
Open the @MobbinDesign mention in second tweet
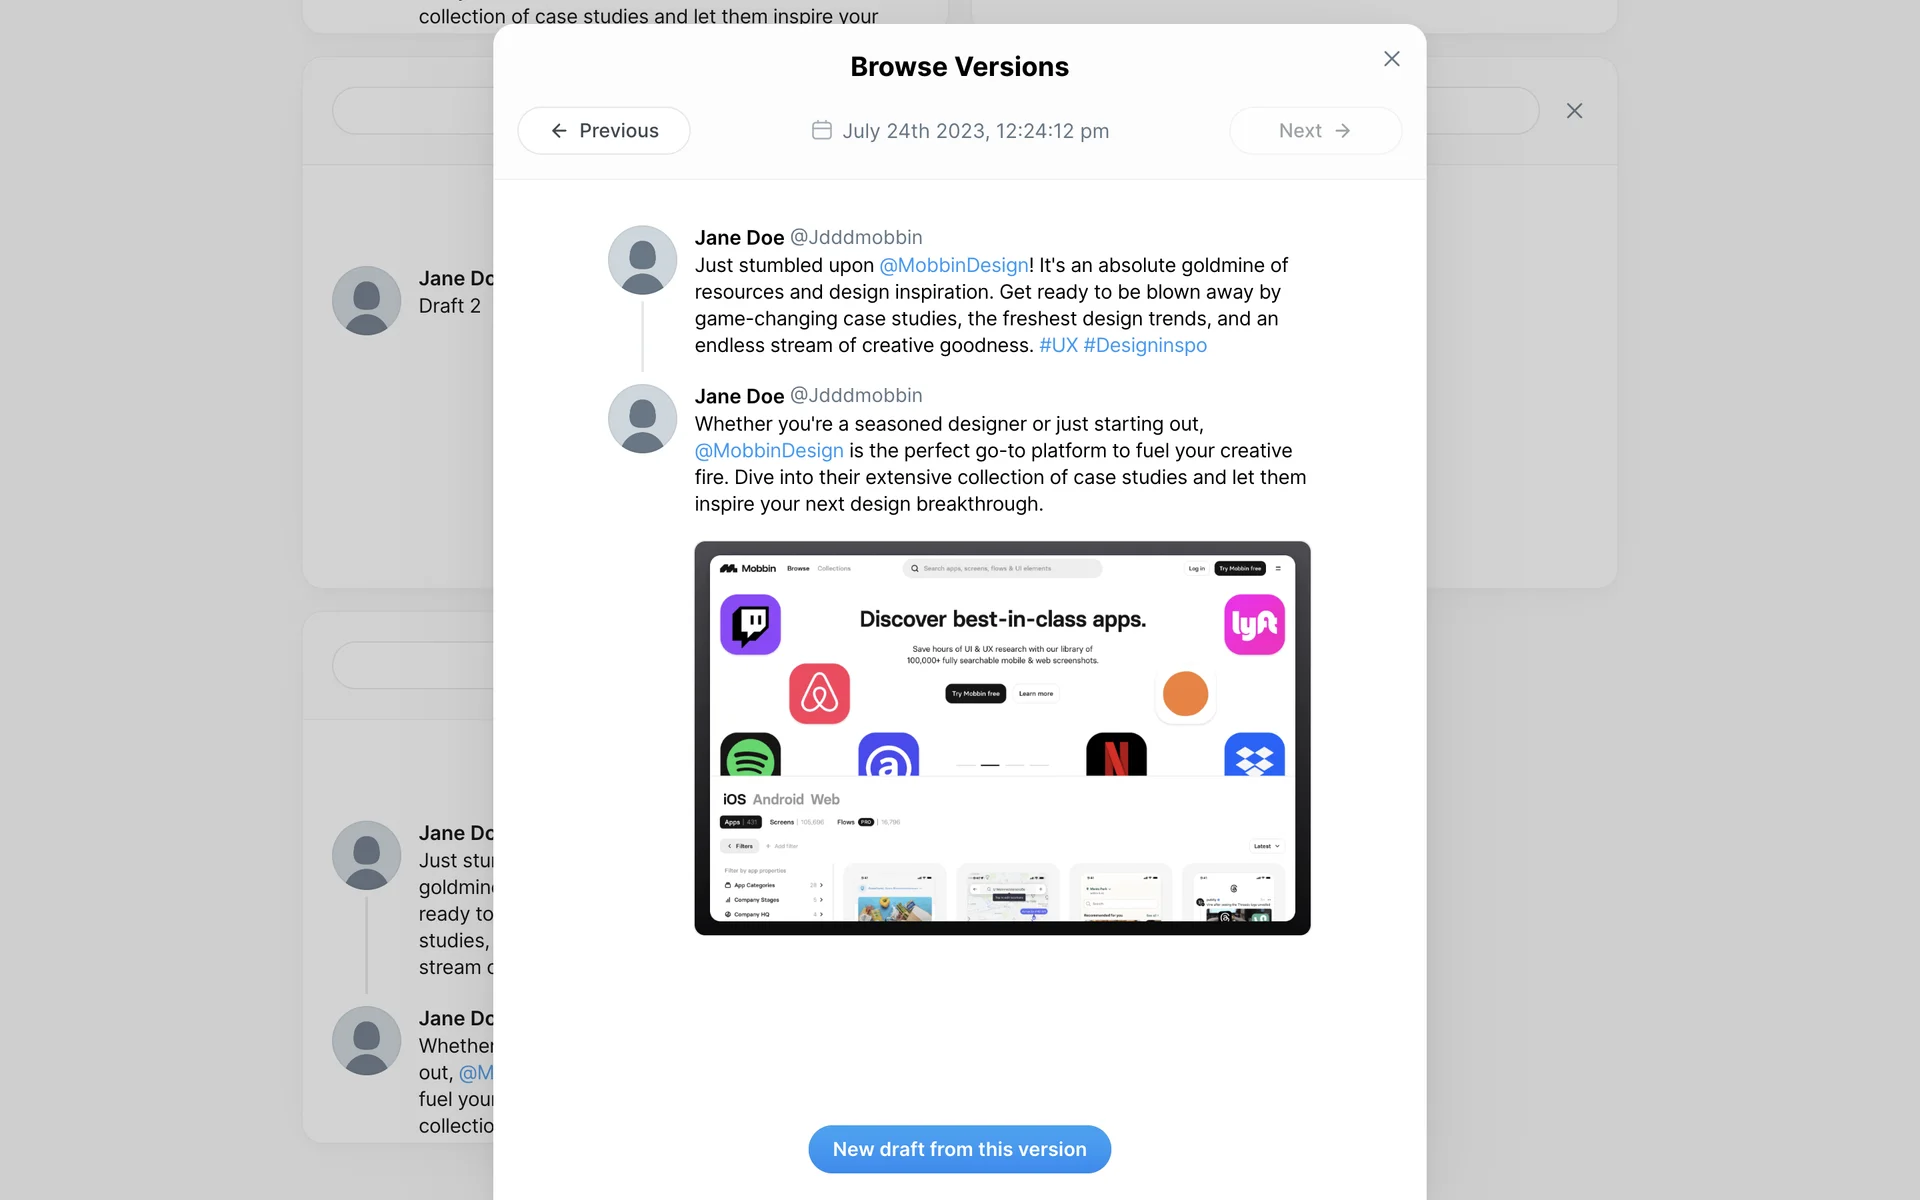pos(769,451)
